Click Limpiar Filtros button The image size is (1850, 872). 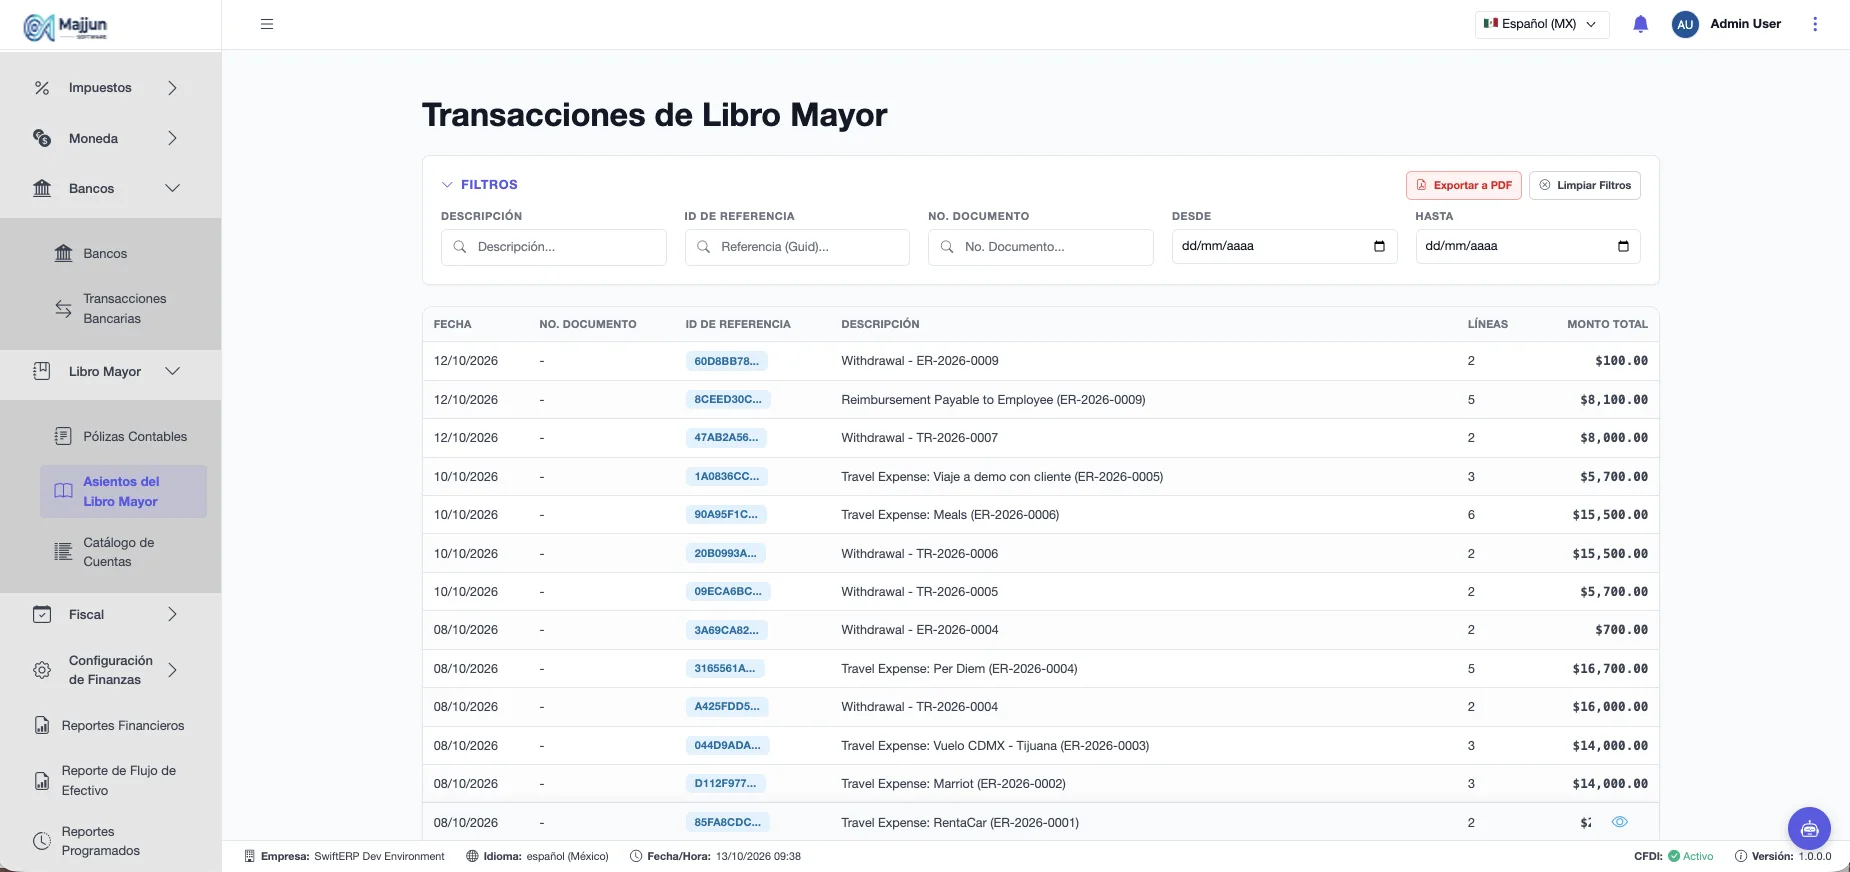point(1585,185)
